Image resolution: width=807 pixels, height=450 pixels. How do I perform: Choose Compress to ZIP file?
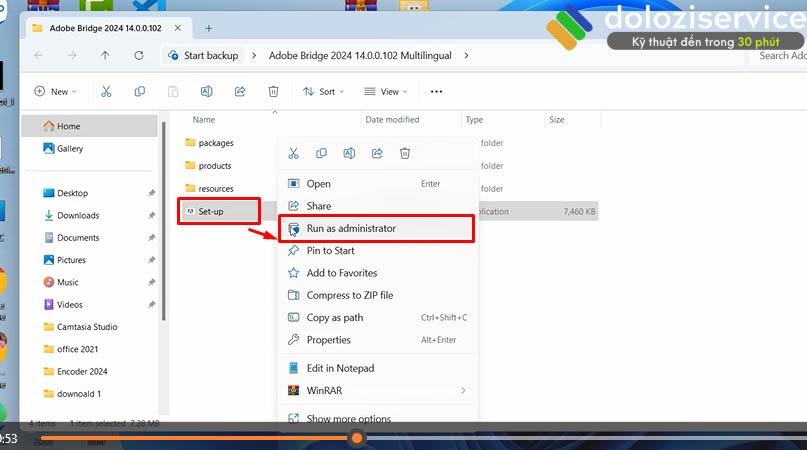(x=349, y=295)
